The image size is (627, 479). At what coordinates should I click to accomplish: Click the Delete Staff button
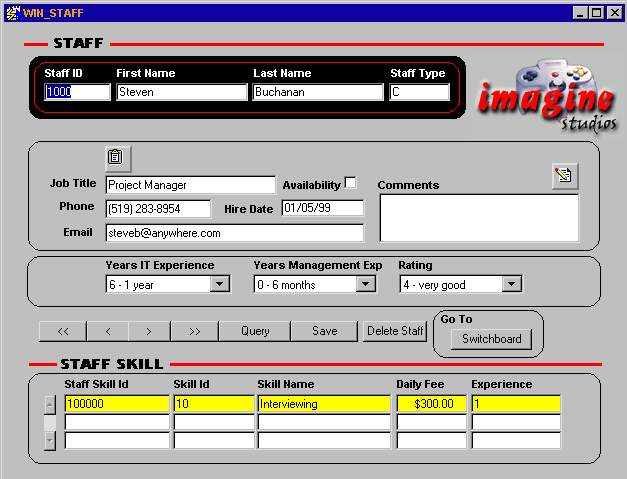[395, 331]
